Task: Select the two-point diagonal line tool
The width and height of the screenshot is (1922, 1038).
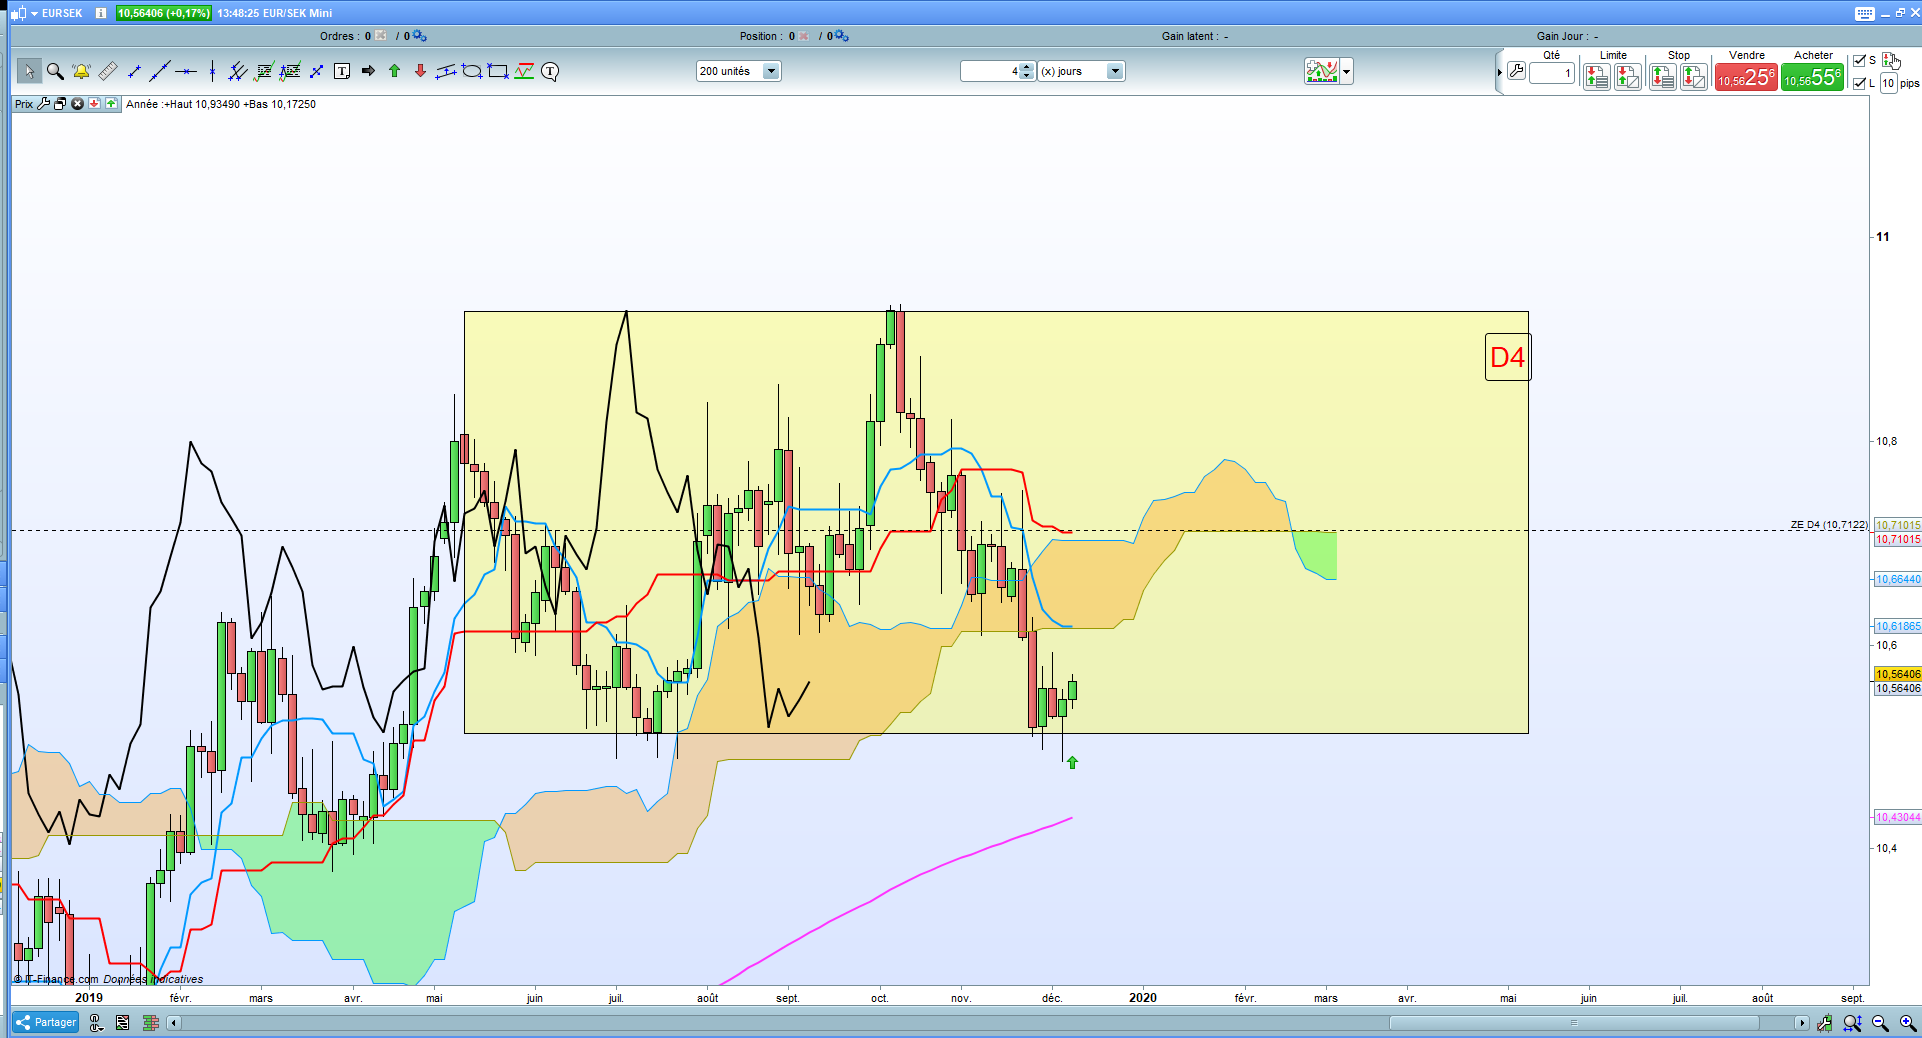Action: (x=316, y=71)
